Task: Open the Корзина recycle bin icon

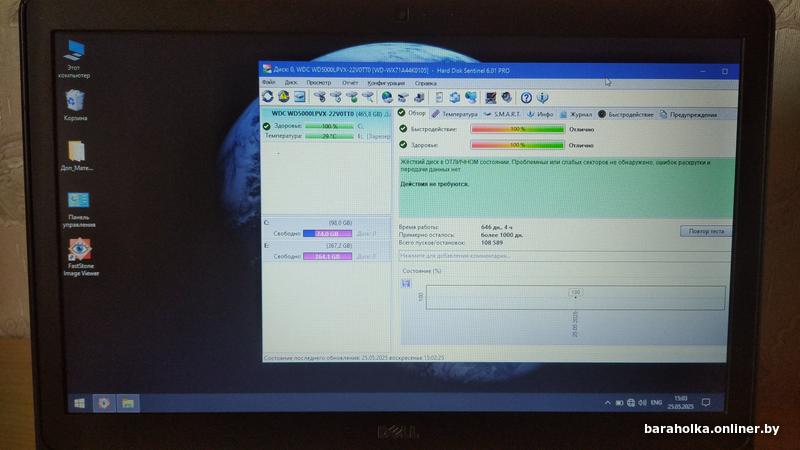Action: pyautogui.click(x=75, y=105)
